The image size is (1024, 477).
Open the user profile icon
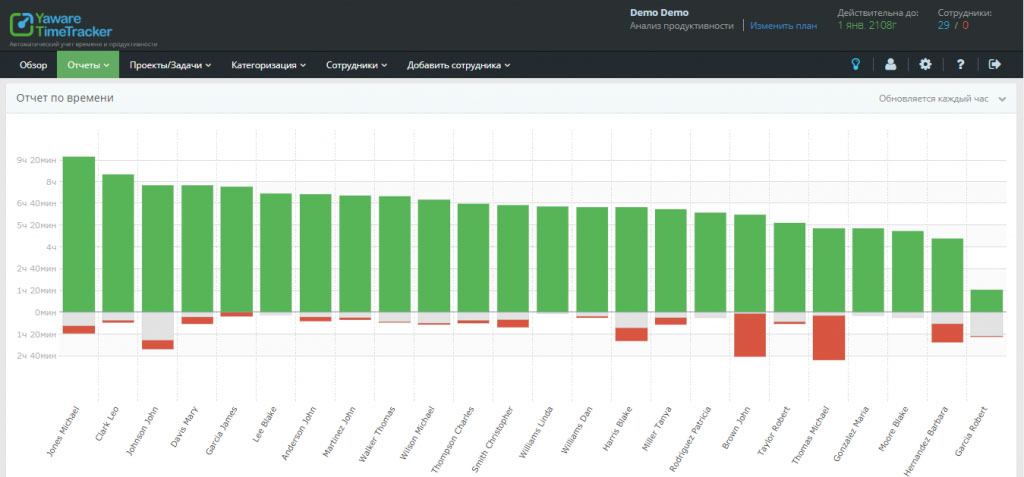890,65
